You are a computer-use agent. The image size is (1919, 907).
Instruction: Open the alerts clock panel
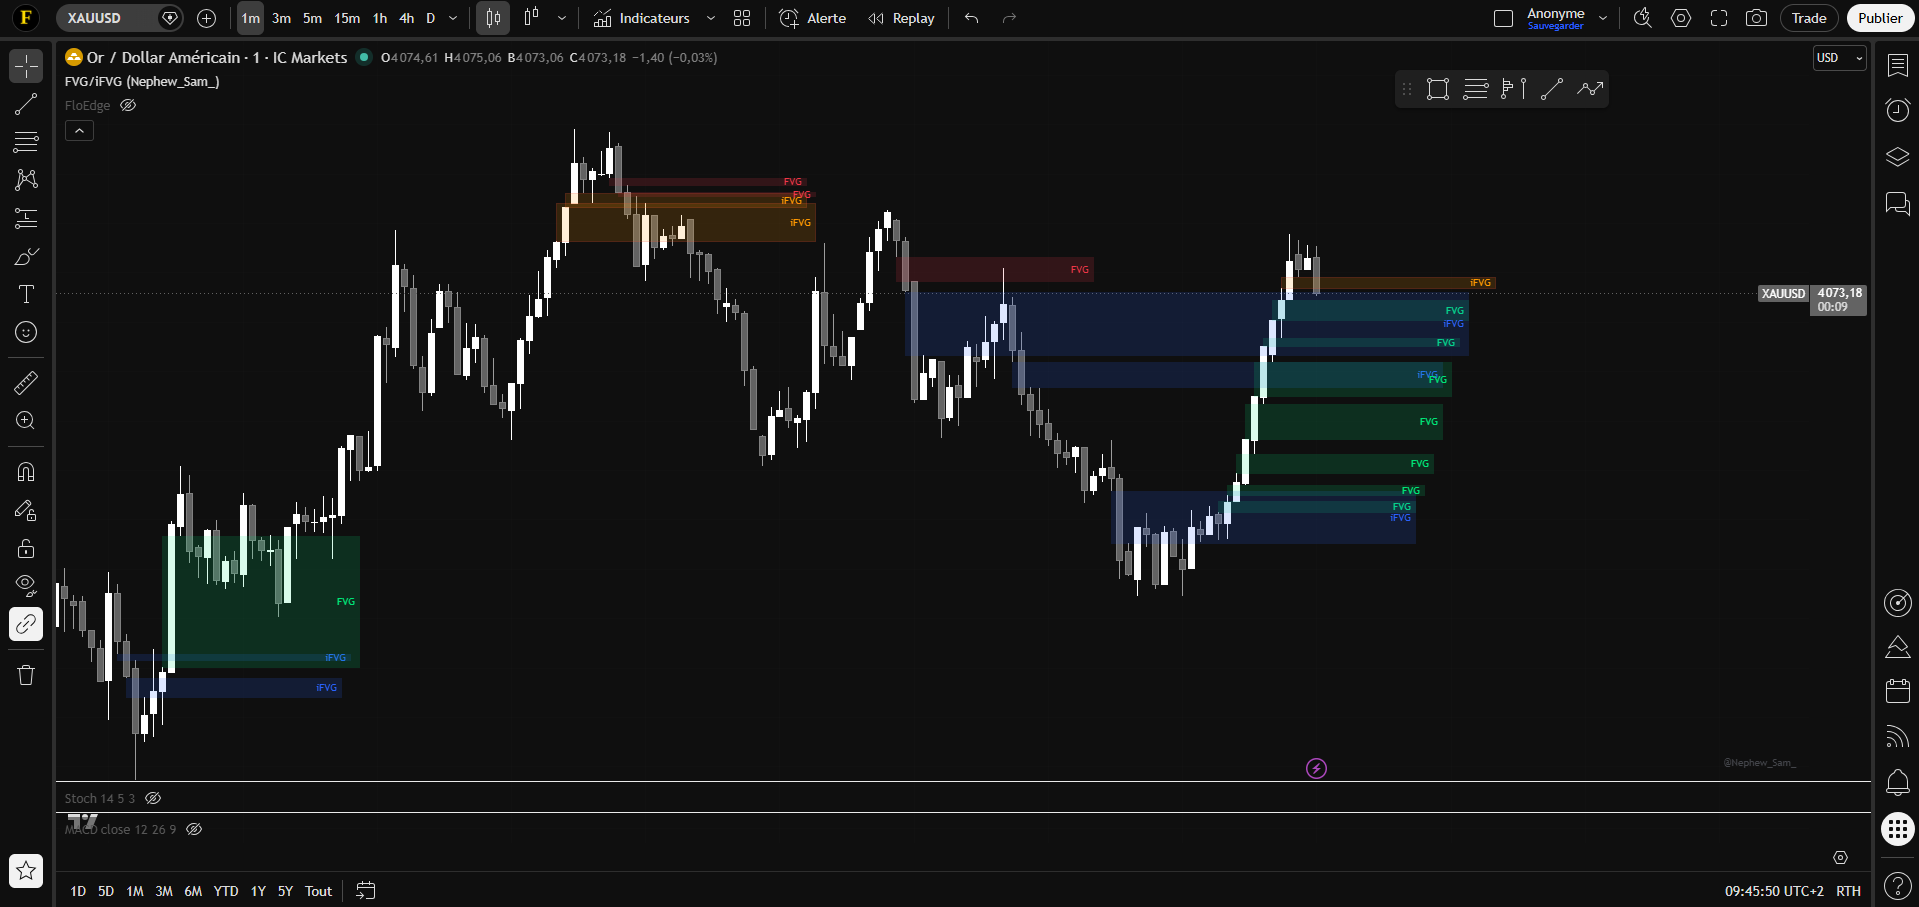coord(1897,110)
